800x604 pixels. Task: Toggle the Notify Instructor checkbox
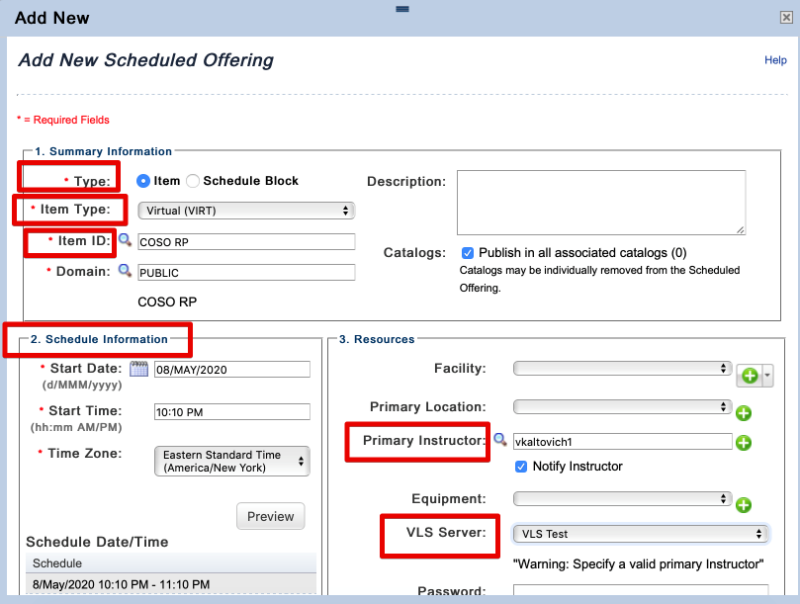point(520,466)
